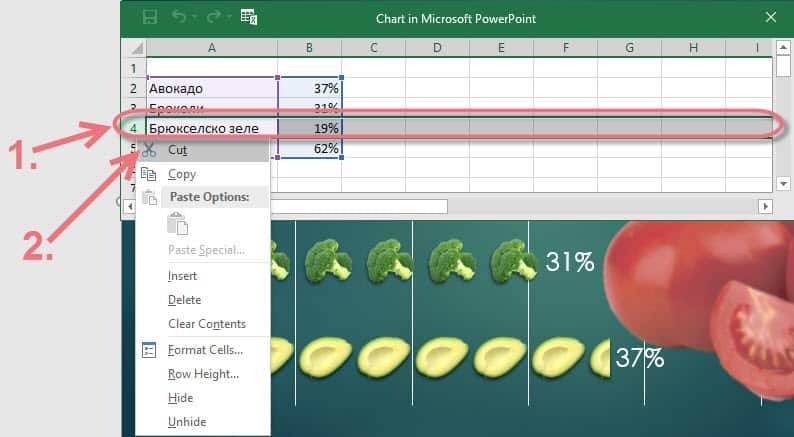Select column E header
Image resolution: width=794 pixels, height=437 pixels.
(x=501, y=48)
